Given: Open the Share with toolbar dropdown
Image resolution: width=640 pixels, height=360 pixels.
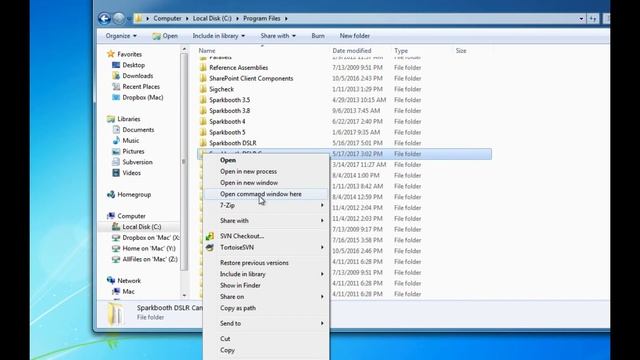Looking at the screenshot, I should point(278,36).
